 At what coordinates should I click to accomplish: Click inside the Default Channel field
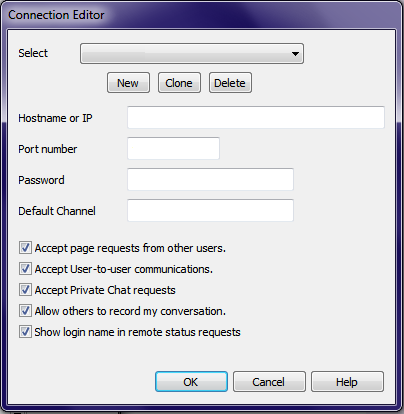pyautogui.click(x=210, y=210)
